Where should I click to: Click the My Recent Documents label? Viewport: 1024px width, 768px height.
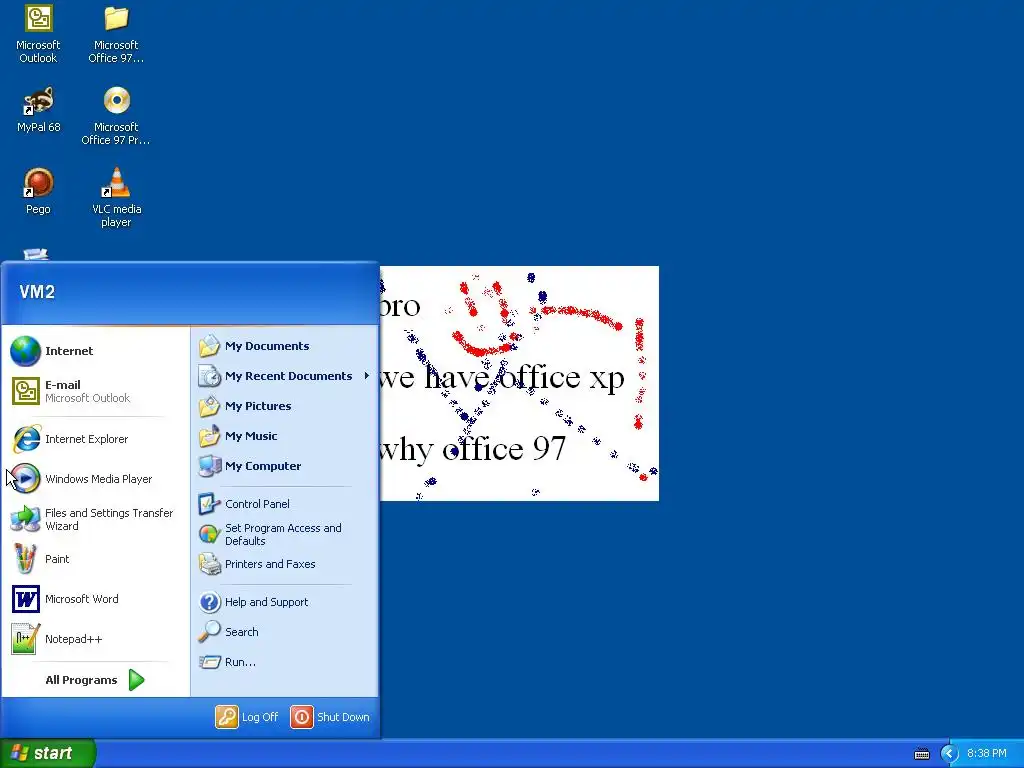pyautogui.click(x=288, y=376)
